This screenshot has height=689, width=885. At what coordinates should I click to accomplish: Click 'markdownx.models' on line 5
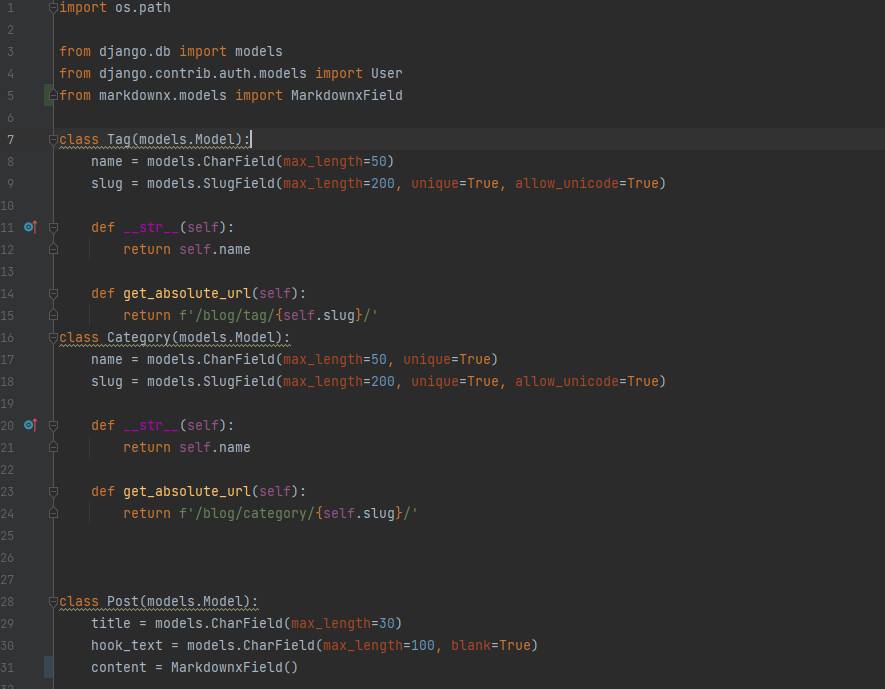163,95
